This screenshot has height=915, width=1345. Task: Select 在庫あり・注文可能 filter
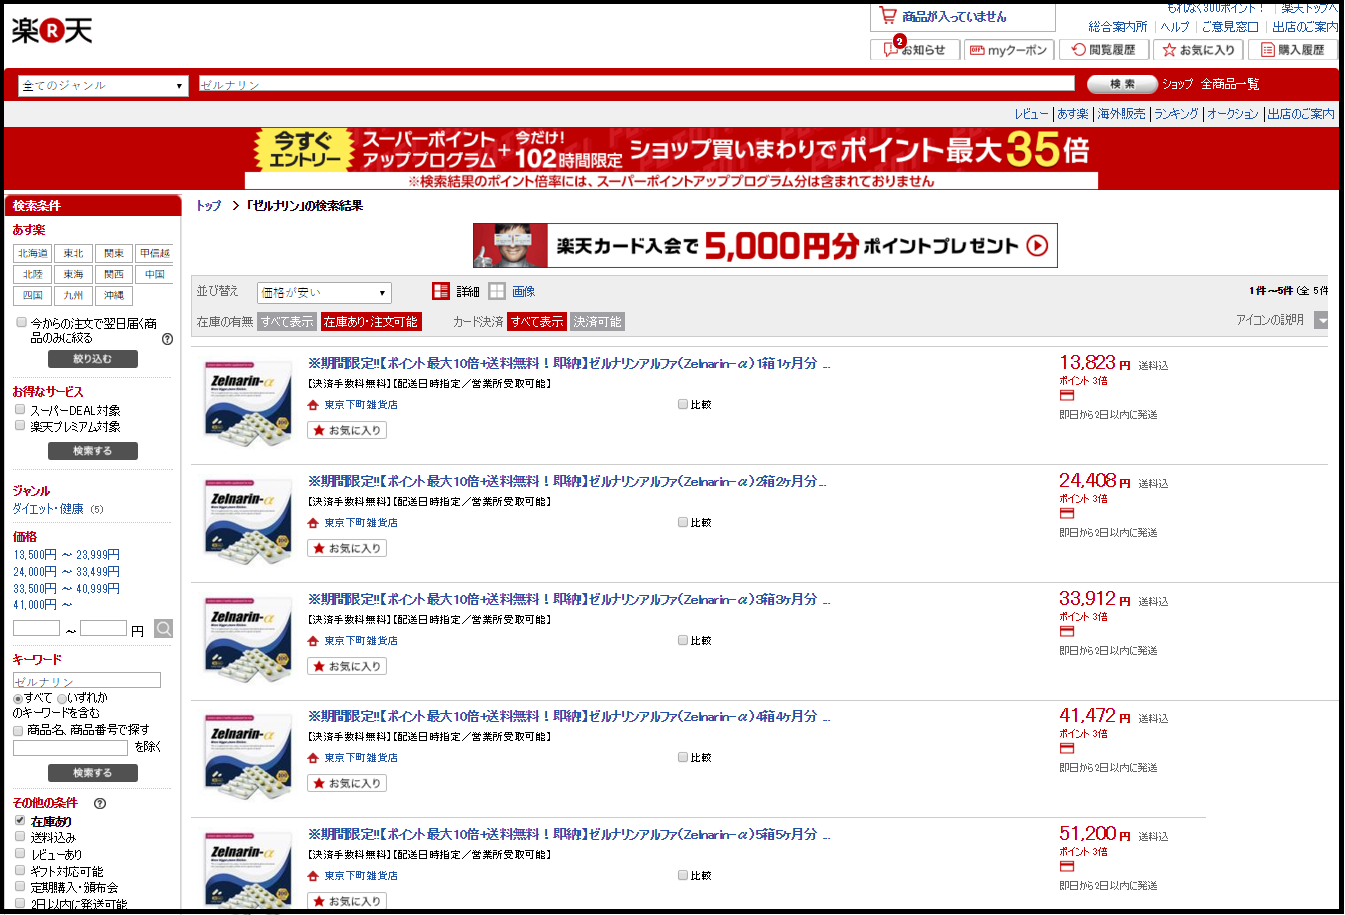click(x=371, y=322)
